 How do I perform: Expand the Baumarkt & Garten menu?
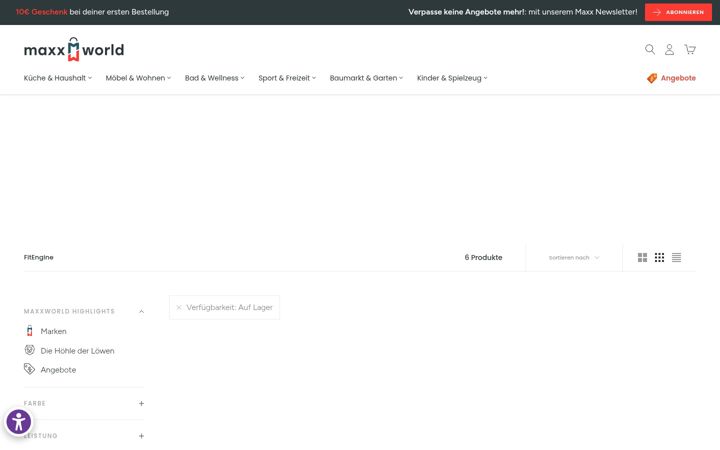(366, 78)
